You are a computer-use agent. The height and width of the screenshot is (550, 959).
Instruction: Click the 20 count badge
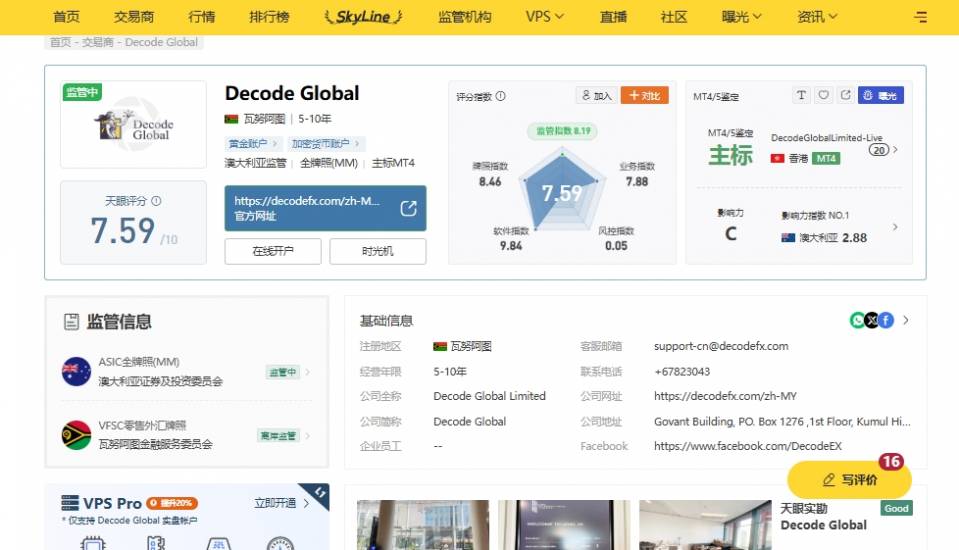pyautogui.click(x=879, y=150)
